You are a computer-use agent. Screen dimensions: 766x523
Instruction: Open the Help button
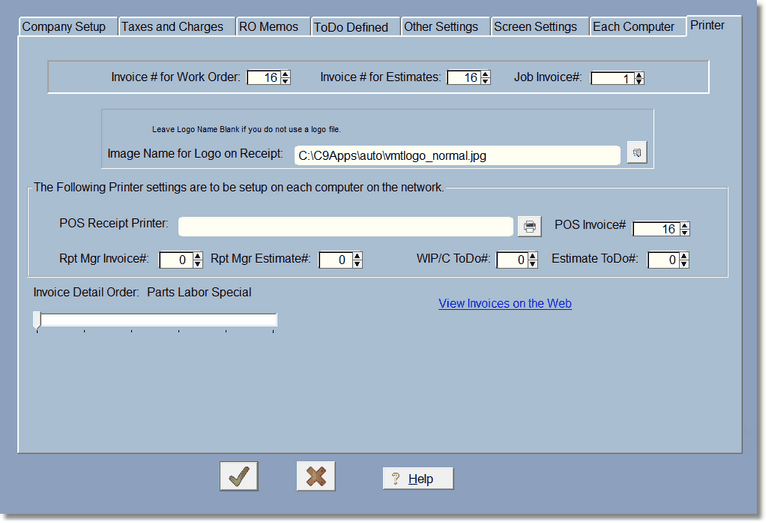point(418,479)
